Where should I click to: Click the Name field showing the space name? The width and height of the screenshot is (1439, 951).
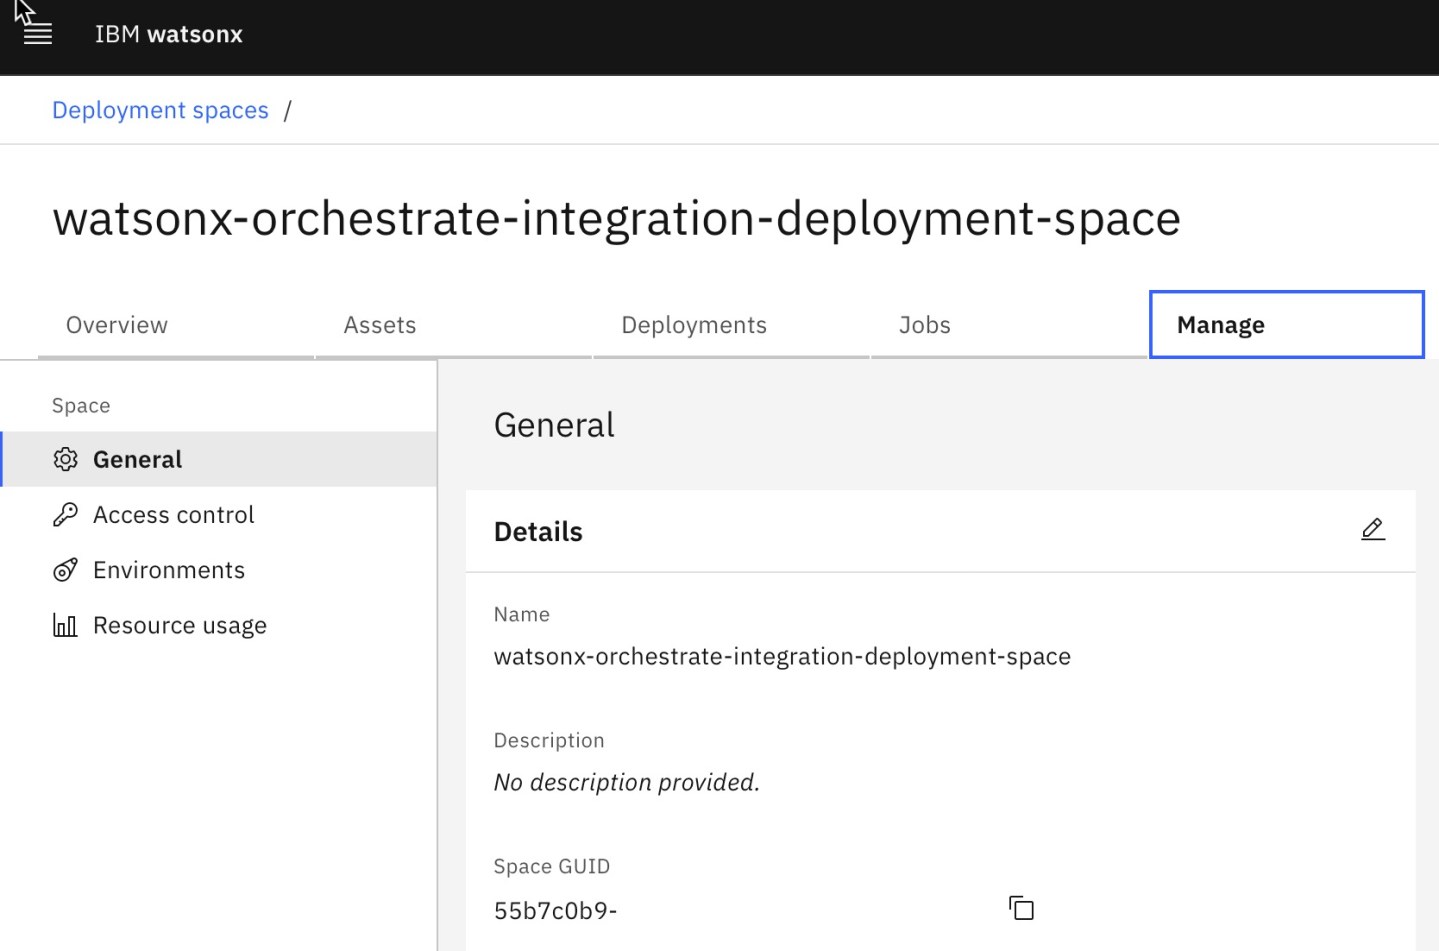coord(782,656)
